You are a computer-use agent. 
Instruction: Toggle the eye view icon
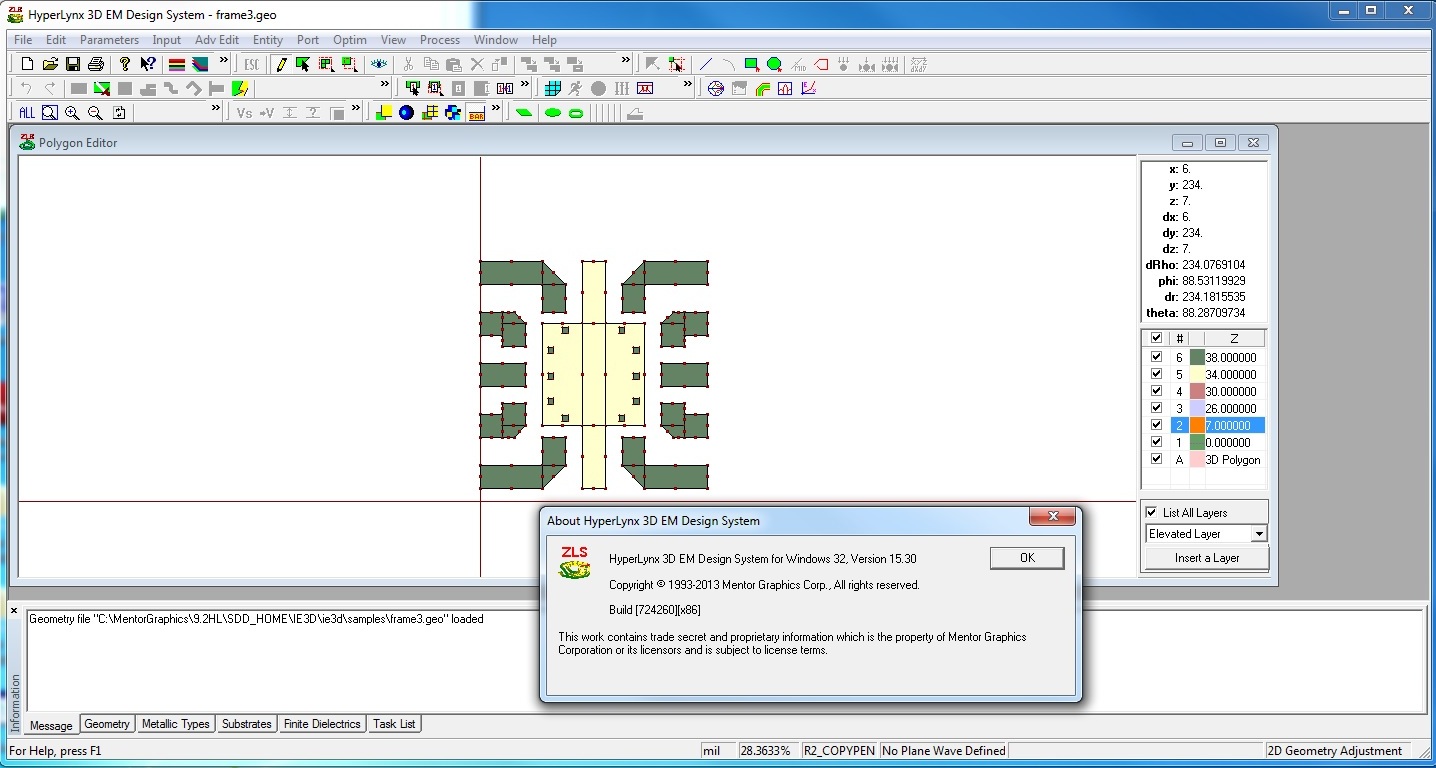(x=379, y=64)
